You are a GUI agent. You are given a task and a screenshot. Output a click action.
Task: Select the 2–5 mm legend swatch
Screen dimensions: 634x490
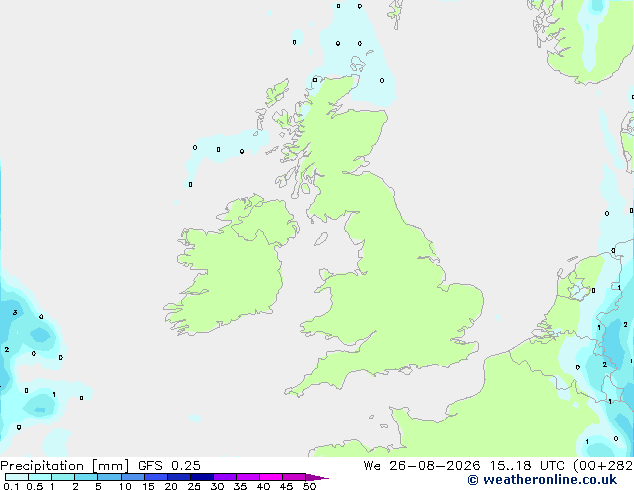point(86,477)
